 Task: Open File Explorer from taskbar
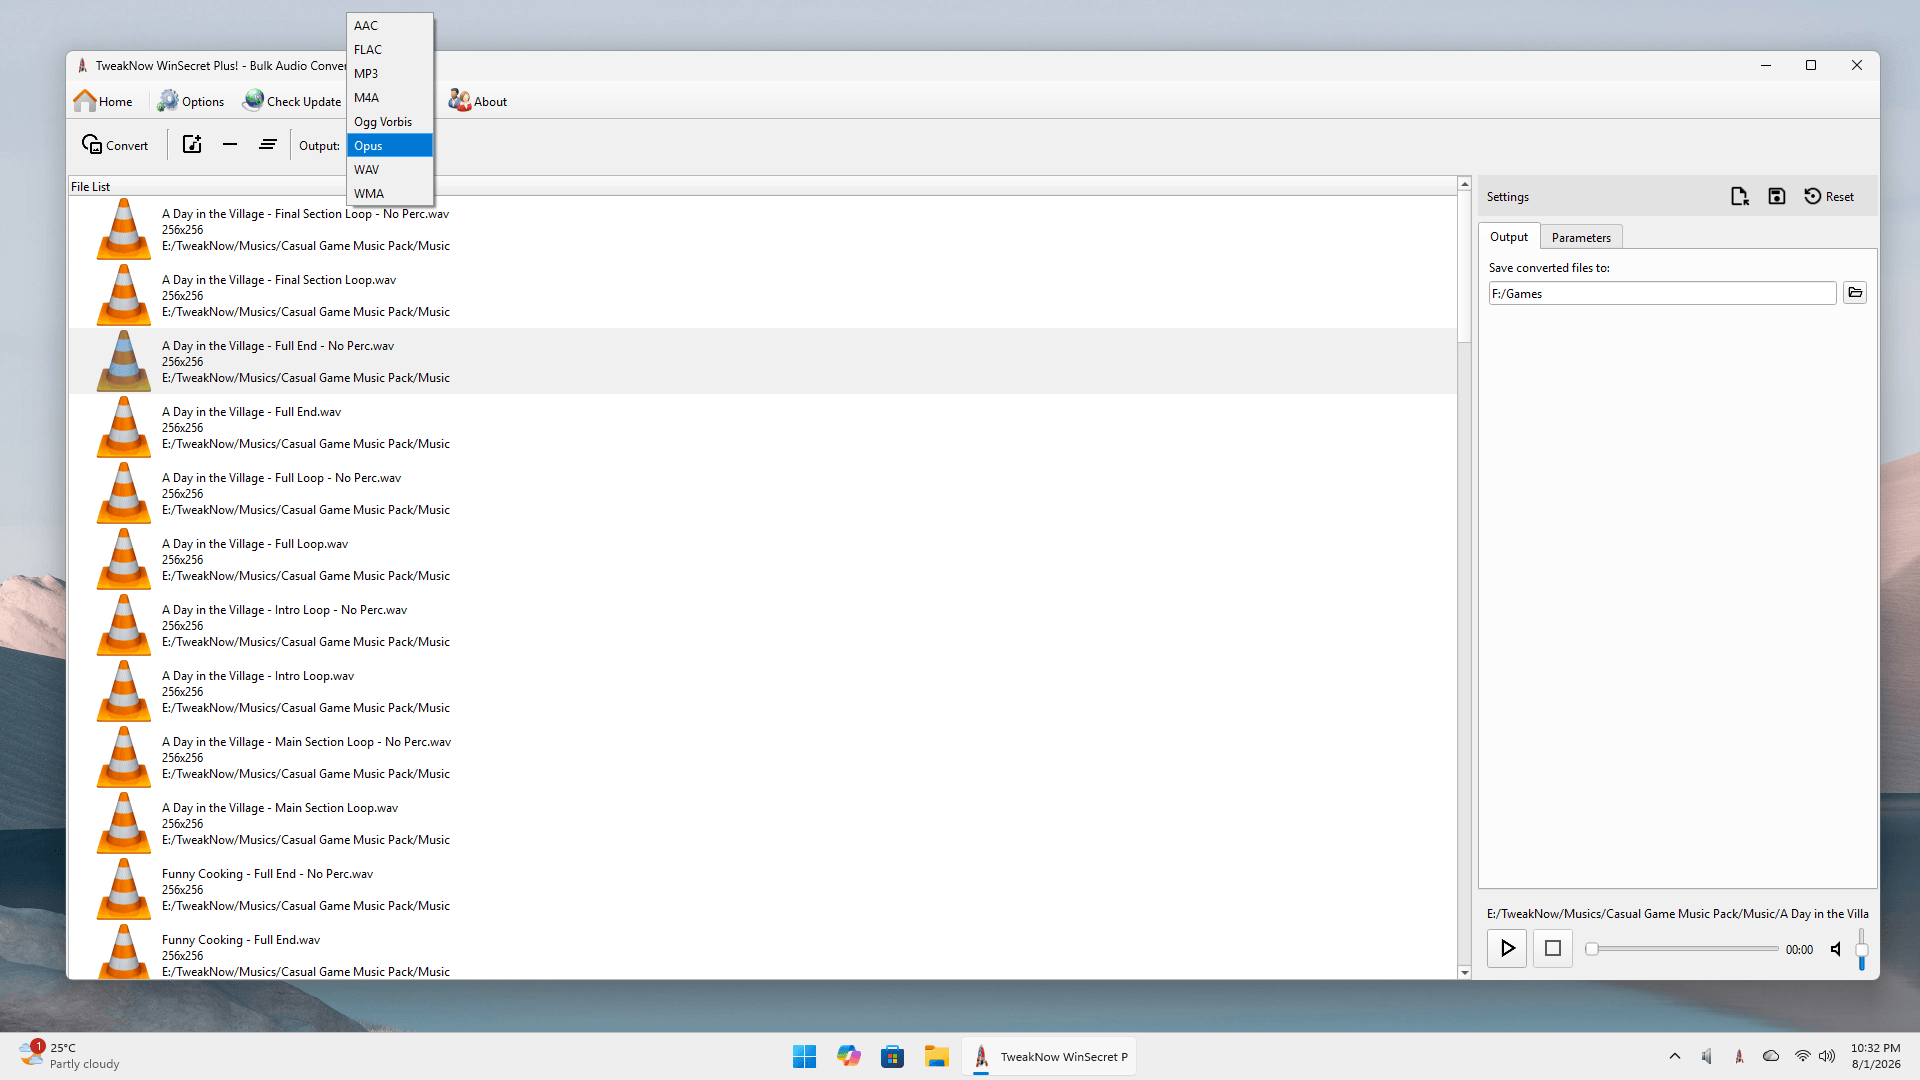click(x=937, y=1057)
